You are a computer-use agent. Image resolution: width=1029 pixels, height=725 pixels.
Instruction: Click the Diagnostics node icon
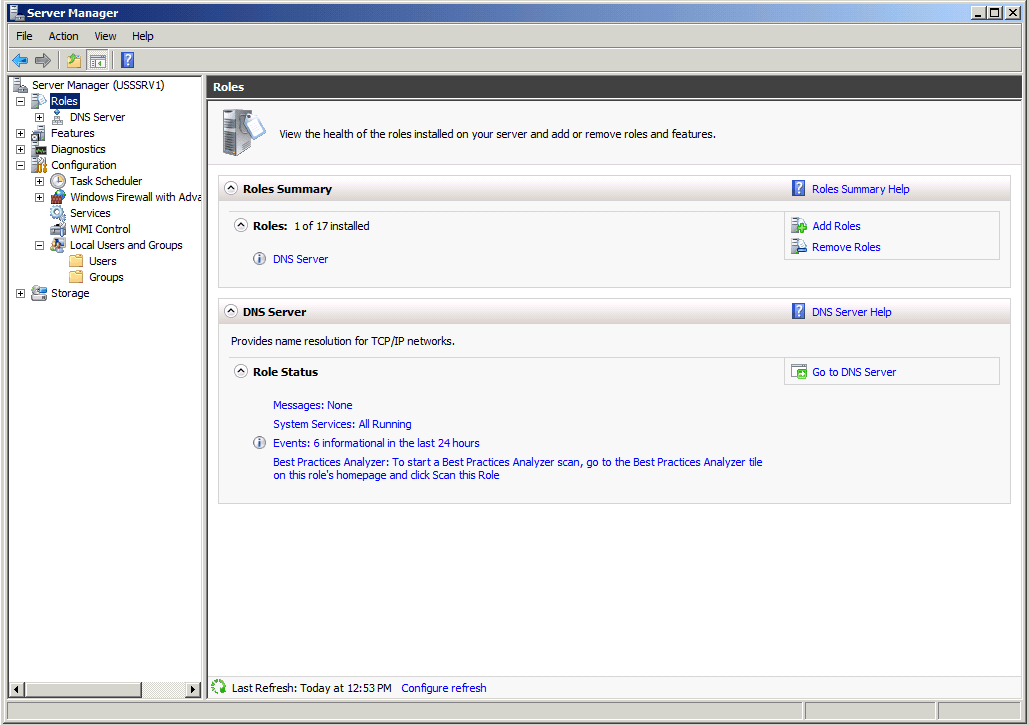pos(39,150)
